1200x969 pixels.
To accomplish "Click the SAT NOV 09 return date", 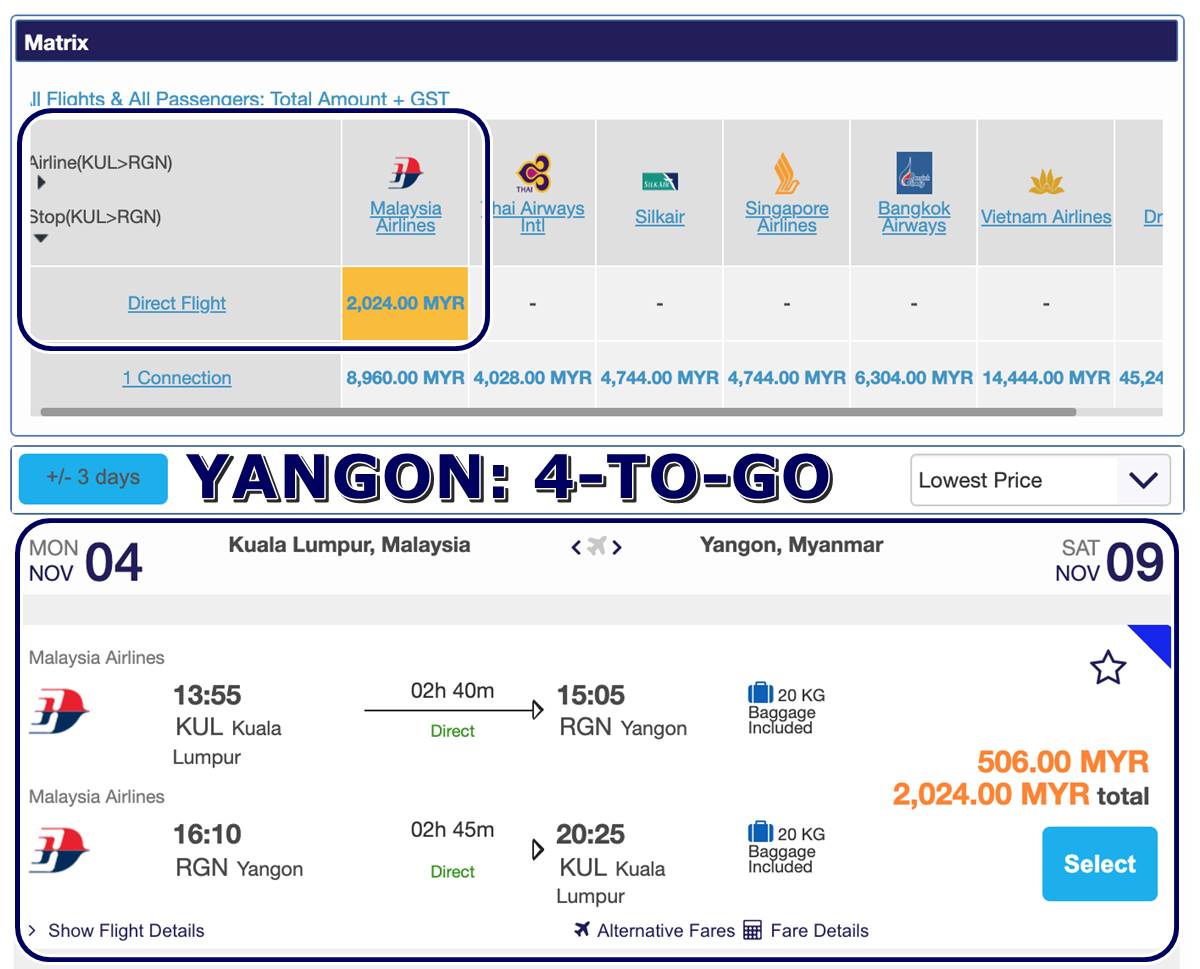I will (x=1110, y=561).
